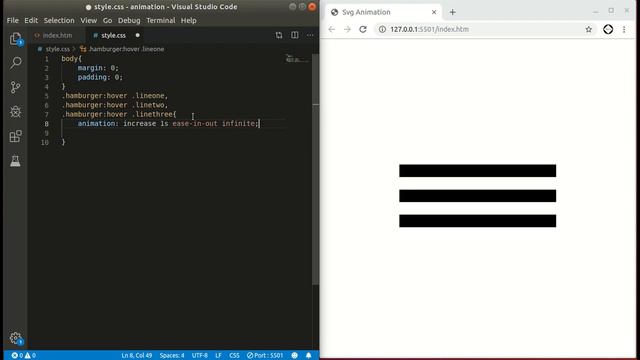This screenshot has height=360, width=640.
Task: Click .hamburger:hover .linethree selector line
Action: click(x=119, y=114)
